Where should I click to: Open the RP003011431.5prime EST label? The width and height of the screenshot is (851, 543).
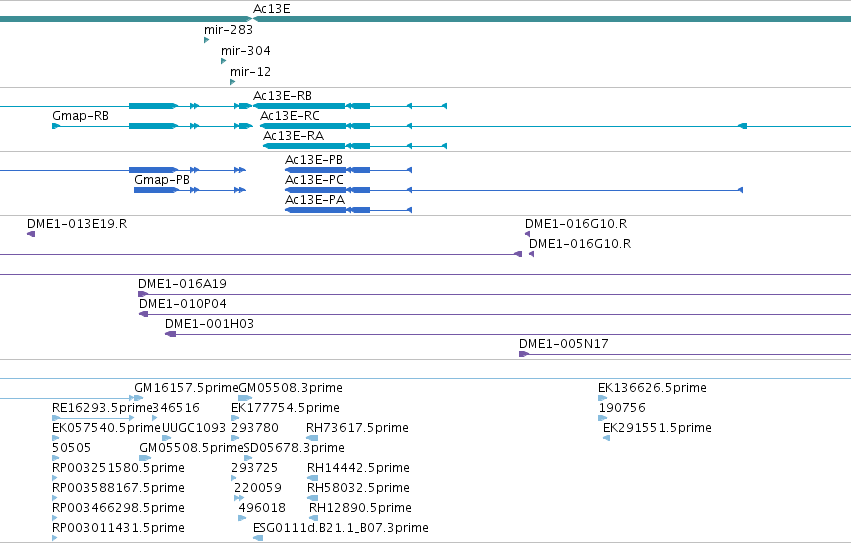[118, 528]
